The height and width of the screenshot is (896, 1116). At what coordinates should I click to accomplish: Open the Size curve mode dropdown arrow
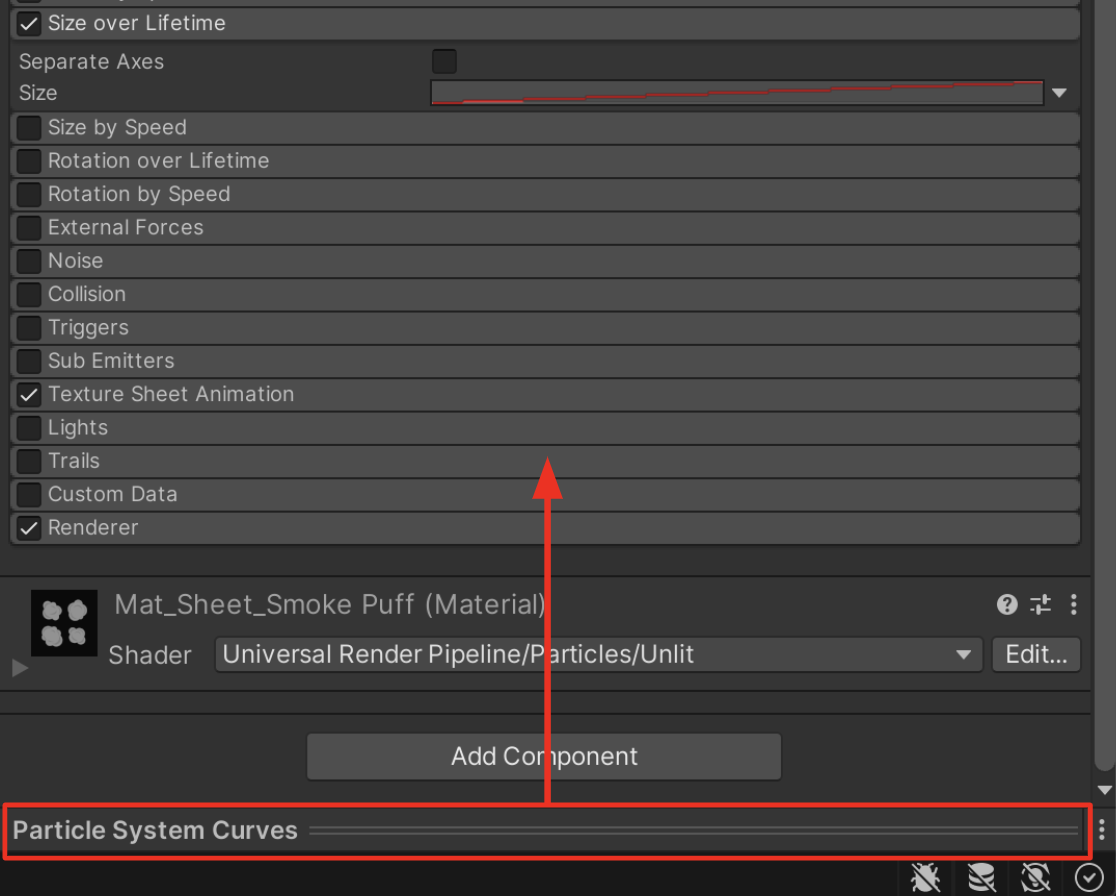pos(1059,93)
